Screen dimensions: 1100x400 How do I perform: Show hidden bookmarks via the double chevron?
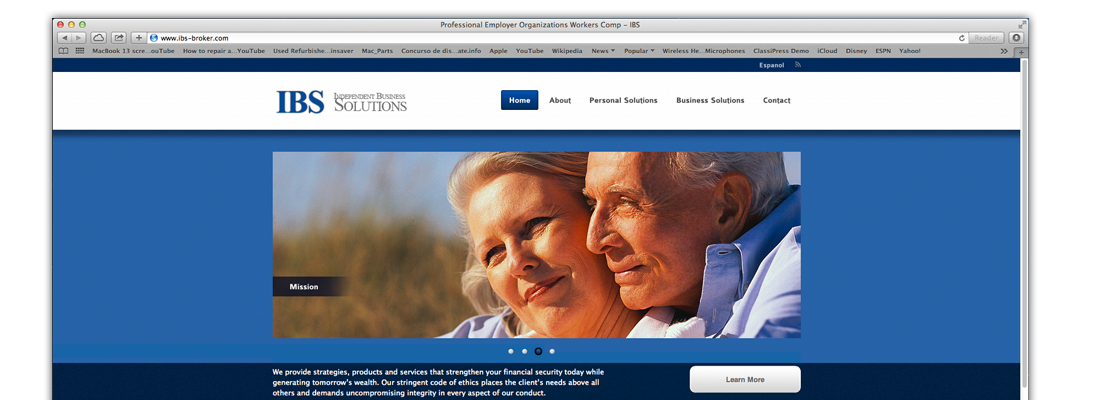pos(1004,50)
